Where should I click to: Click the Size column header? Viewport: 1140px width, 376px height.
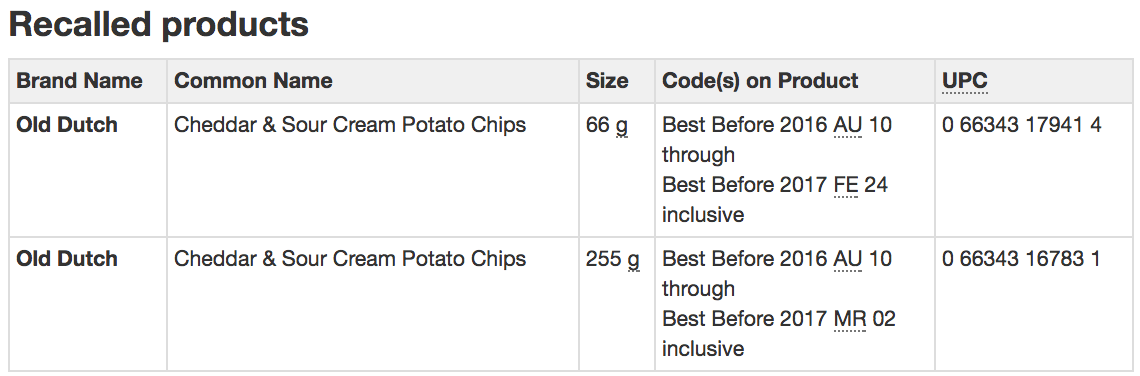coord(607,81)
